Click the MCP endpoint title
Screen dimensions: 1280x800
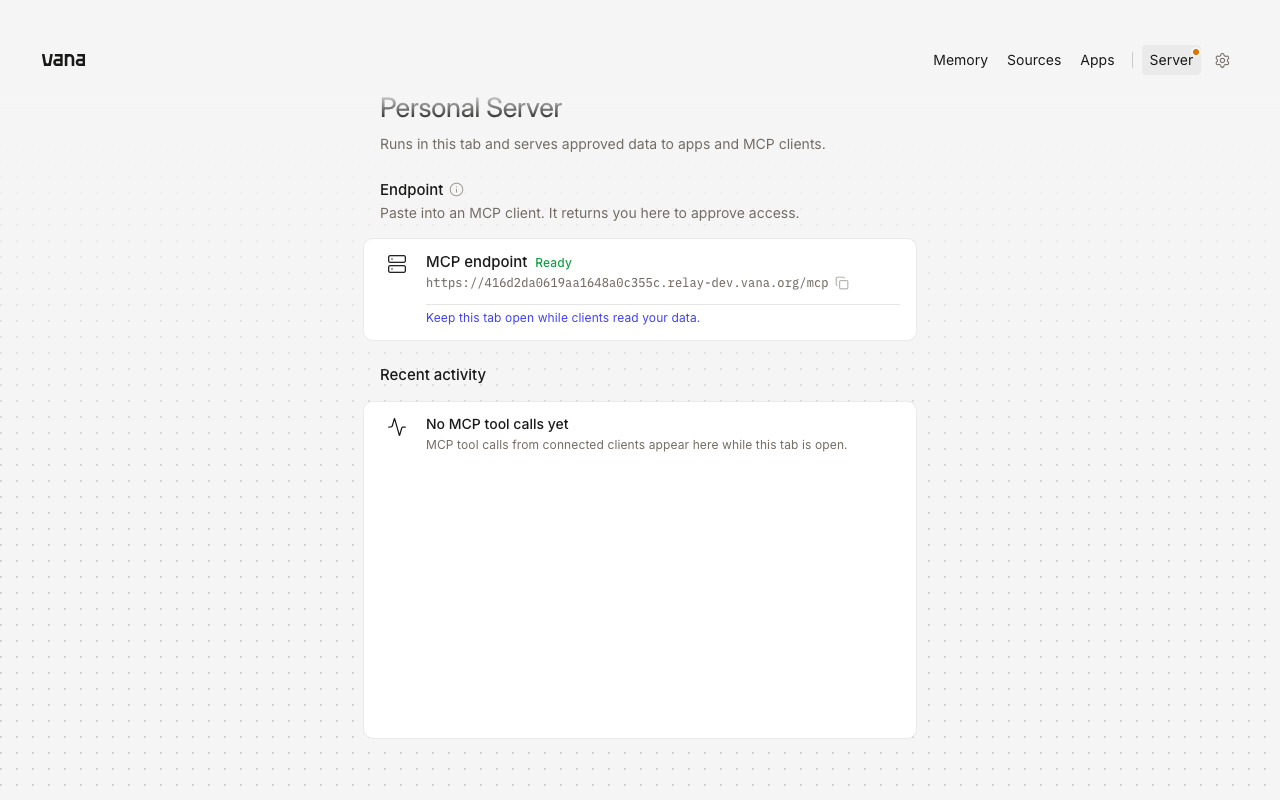tap(476, 262)
